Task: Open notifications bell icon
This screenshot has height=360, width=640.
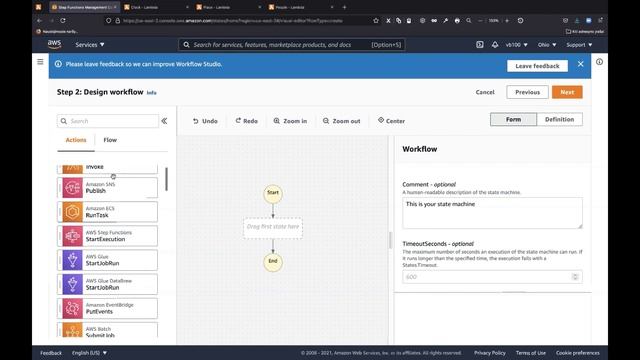Action: pos(495,44)
